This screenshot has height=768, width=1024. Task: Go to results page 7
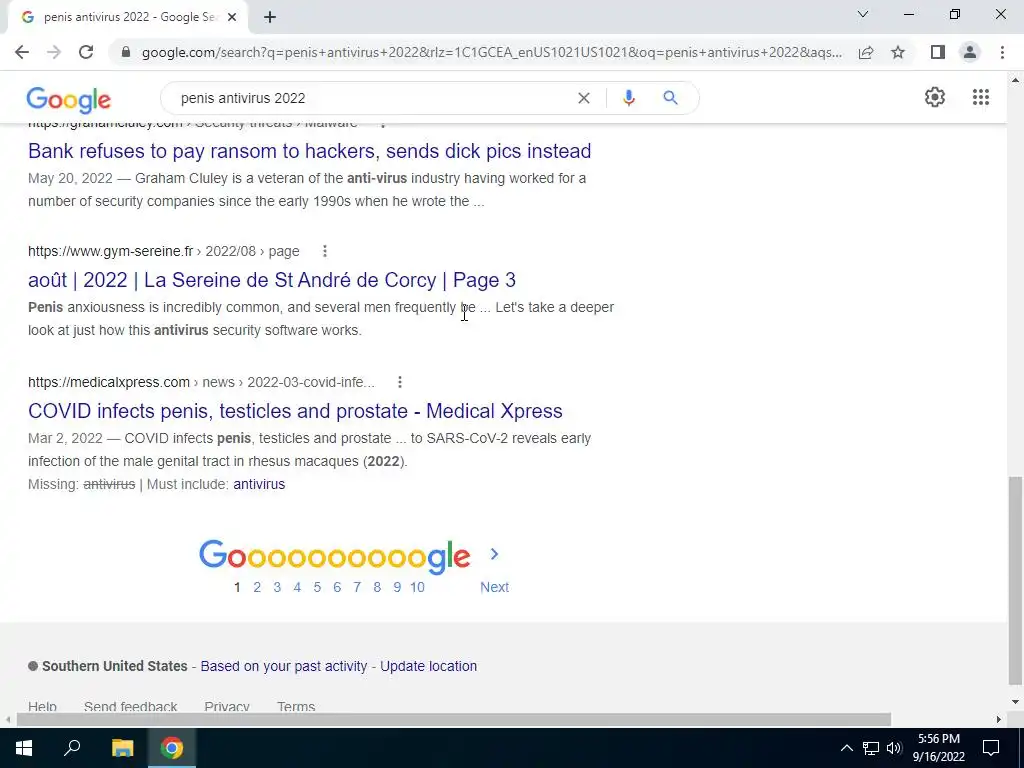(x=357, y=587)
